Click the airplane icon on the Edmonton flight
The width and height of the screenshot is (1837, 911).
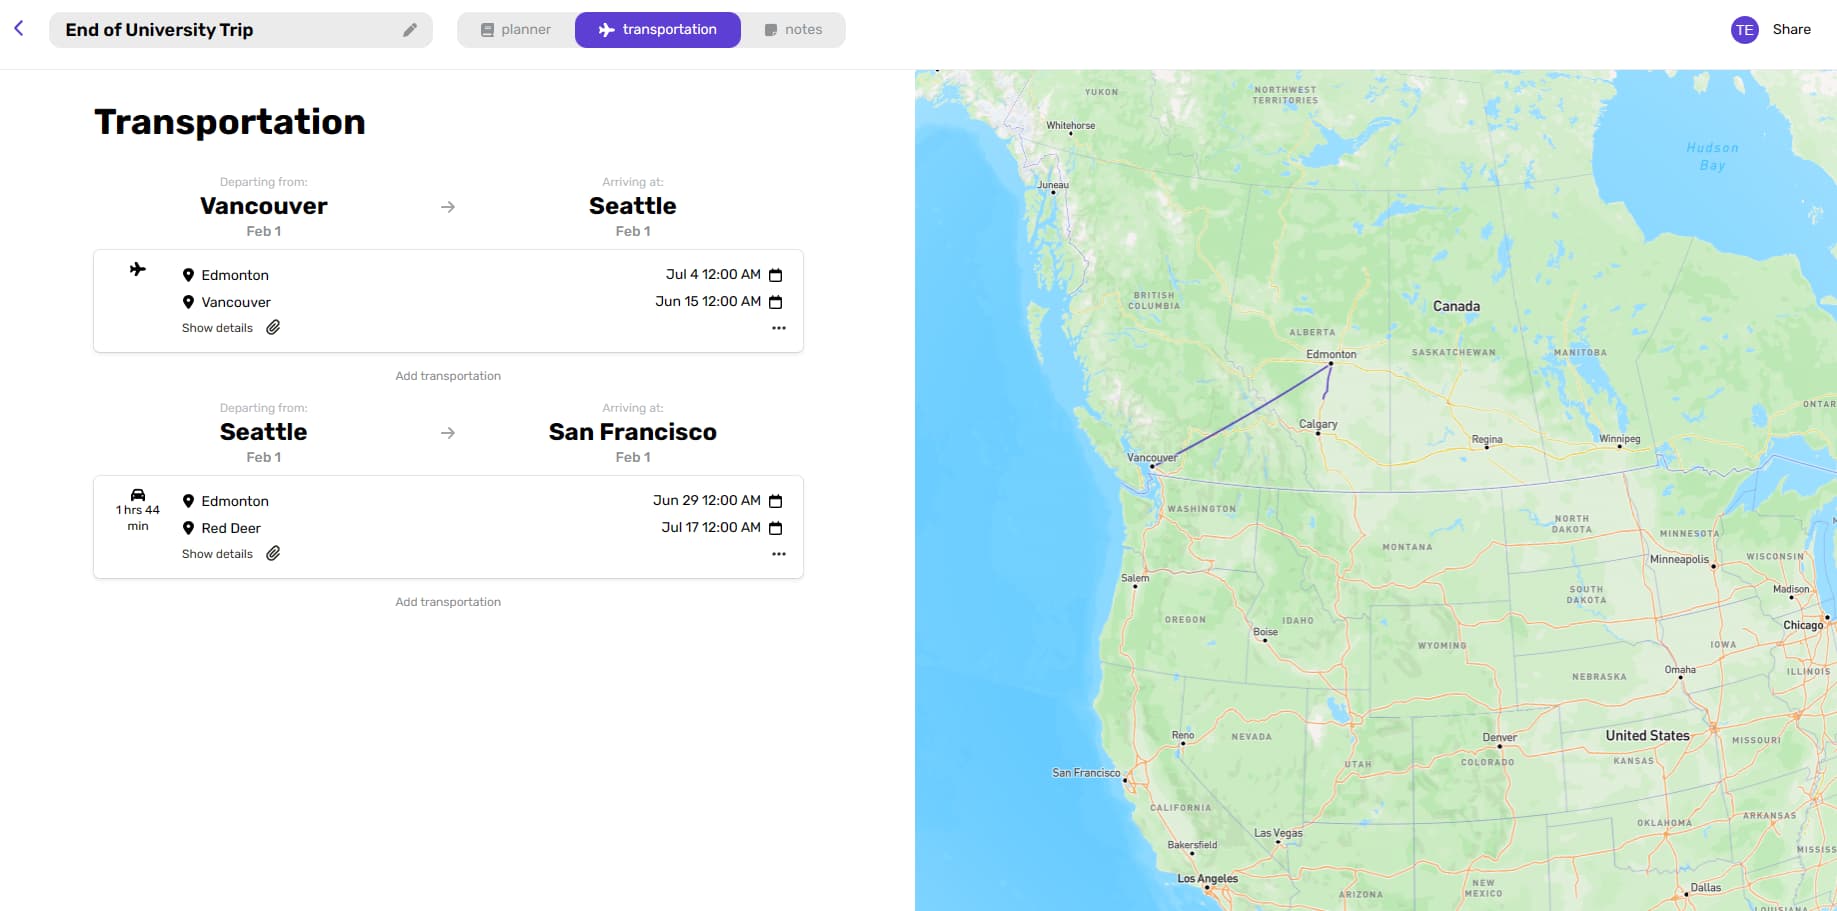coord(138,269)
